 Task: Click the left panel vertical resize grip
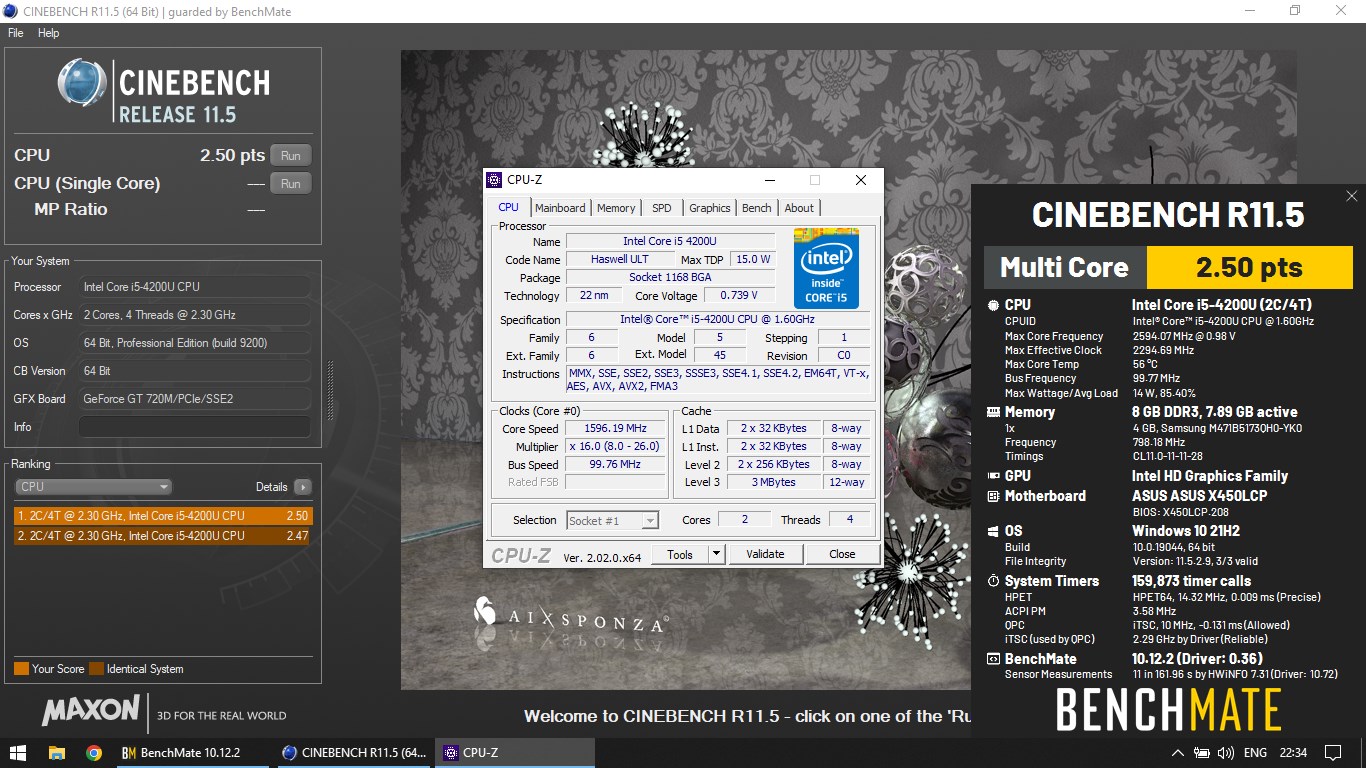(x=331, y=390)
